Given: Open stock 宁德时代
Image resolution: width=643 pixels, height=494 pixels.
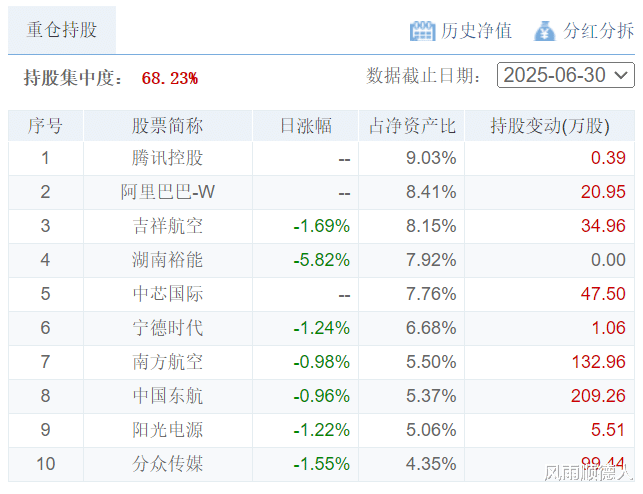Looking at the screenshot, I should coord(167,328).
